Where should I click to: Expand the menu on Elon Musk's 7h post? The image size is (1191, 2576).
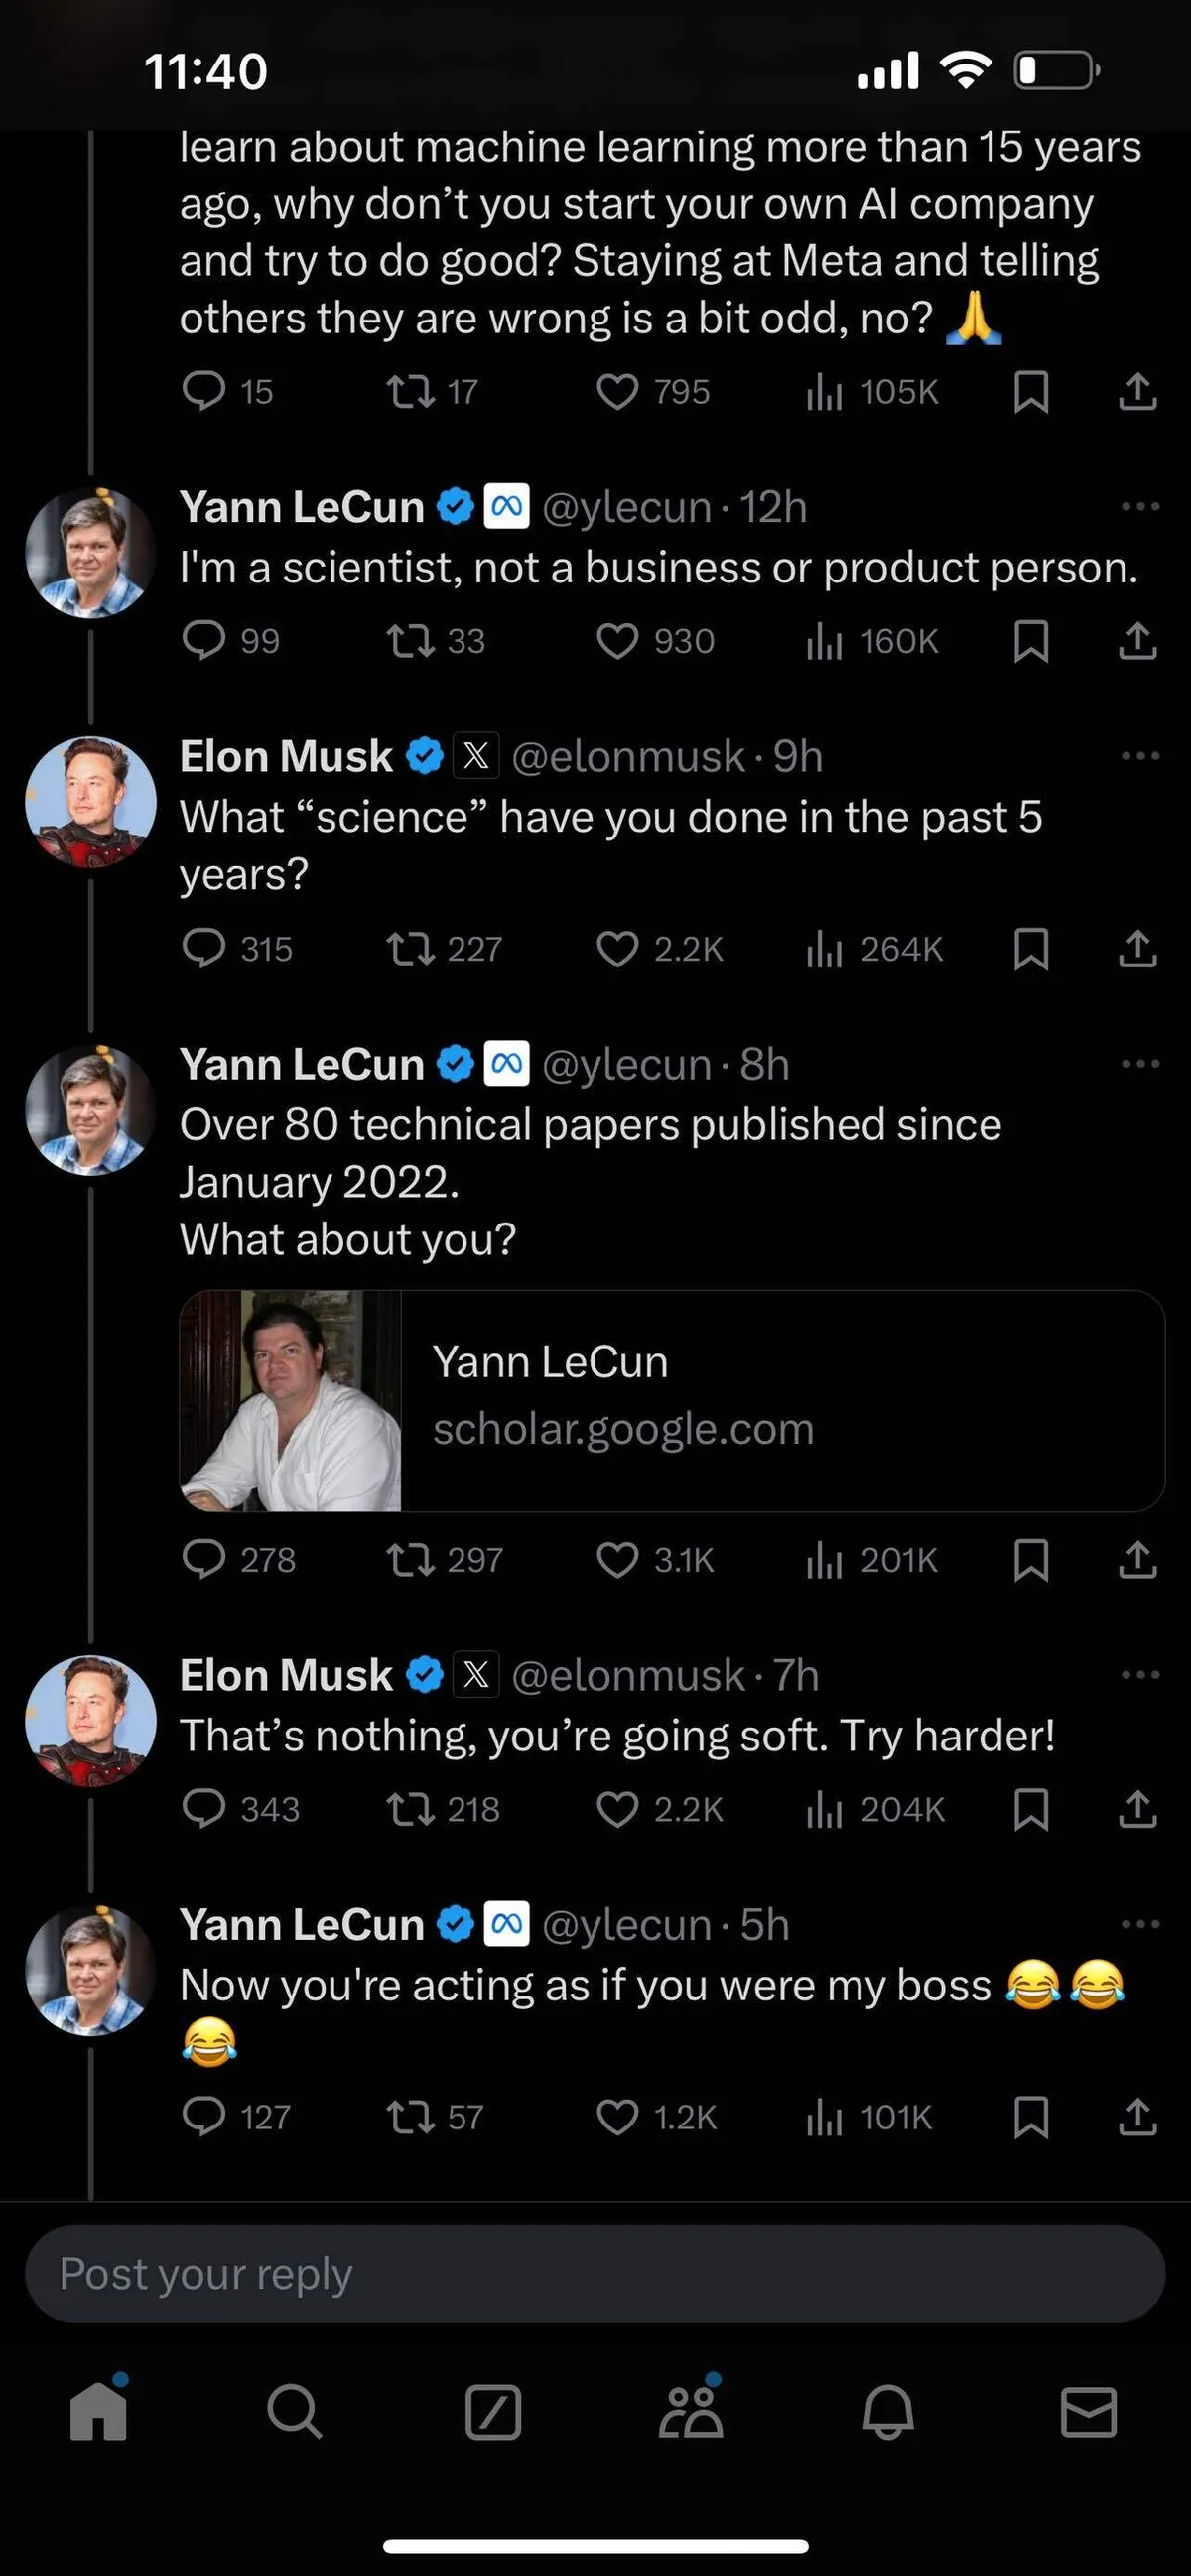point(1140,1675)
